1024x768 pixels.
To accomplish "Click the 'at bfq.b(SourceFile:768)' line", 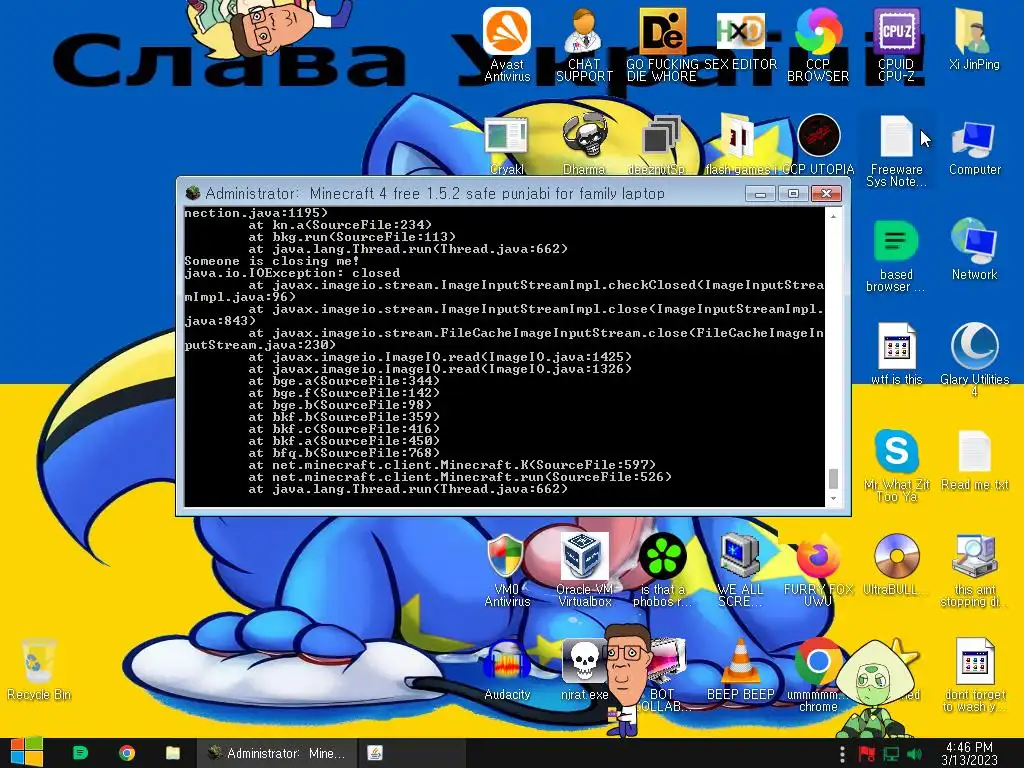I will click(x=344, y=453).
